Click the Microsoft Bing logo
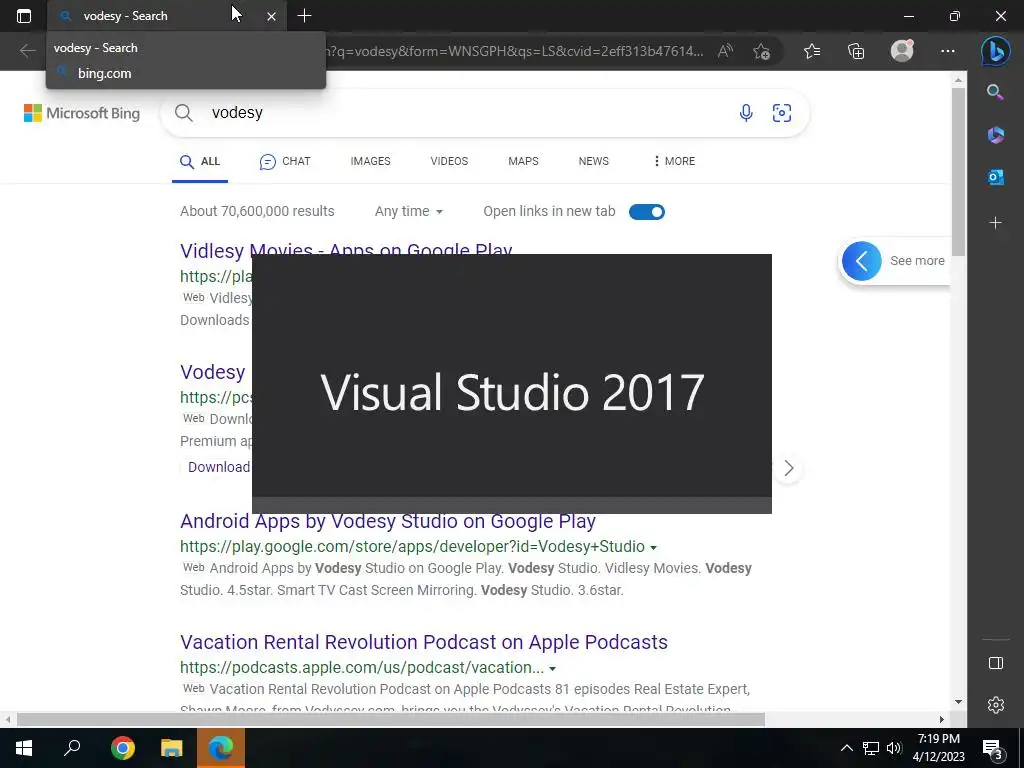 [82, 113]
